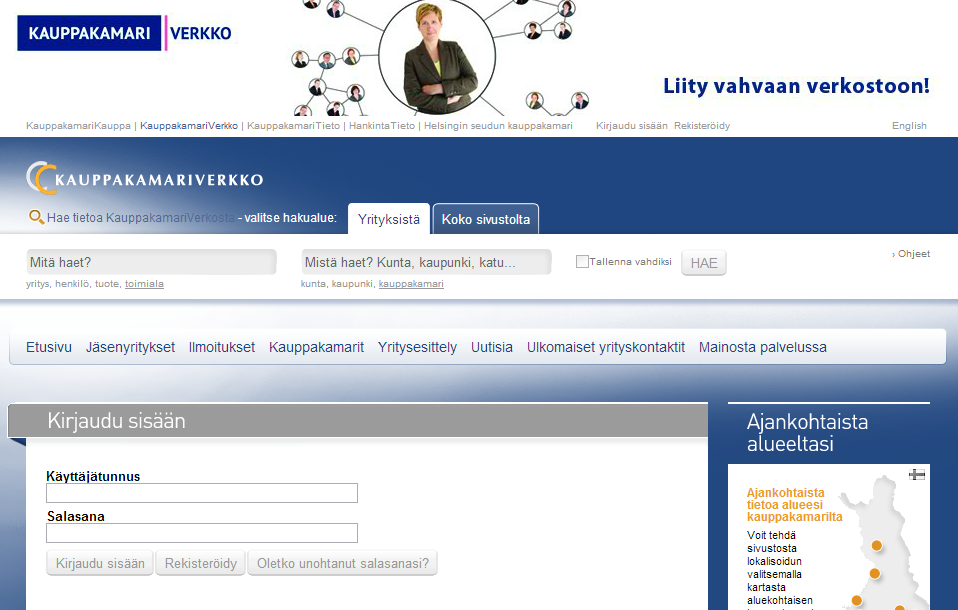Viewport: 958px width, 610px height.
Task: Click the toimiala link under search
Action: [x=144, y=284]
